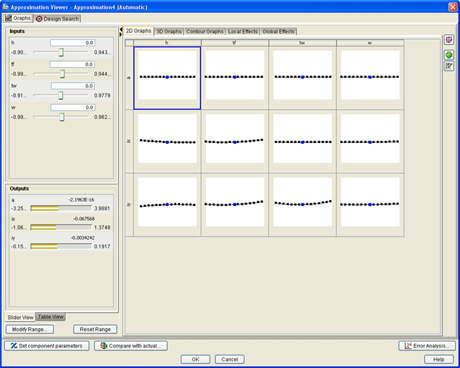Click the tf input value field

(72, 64)
